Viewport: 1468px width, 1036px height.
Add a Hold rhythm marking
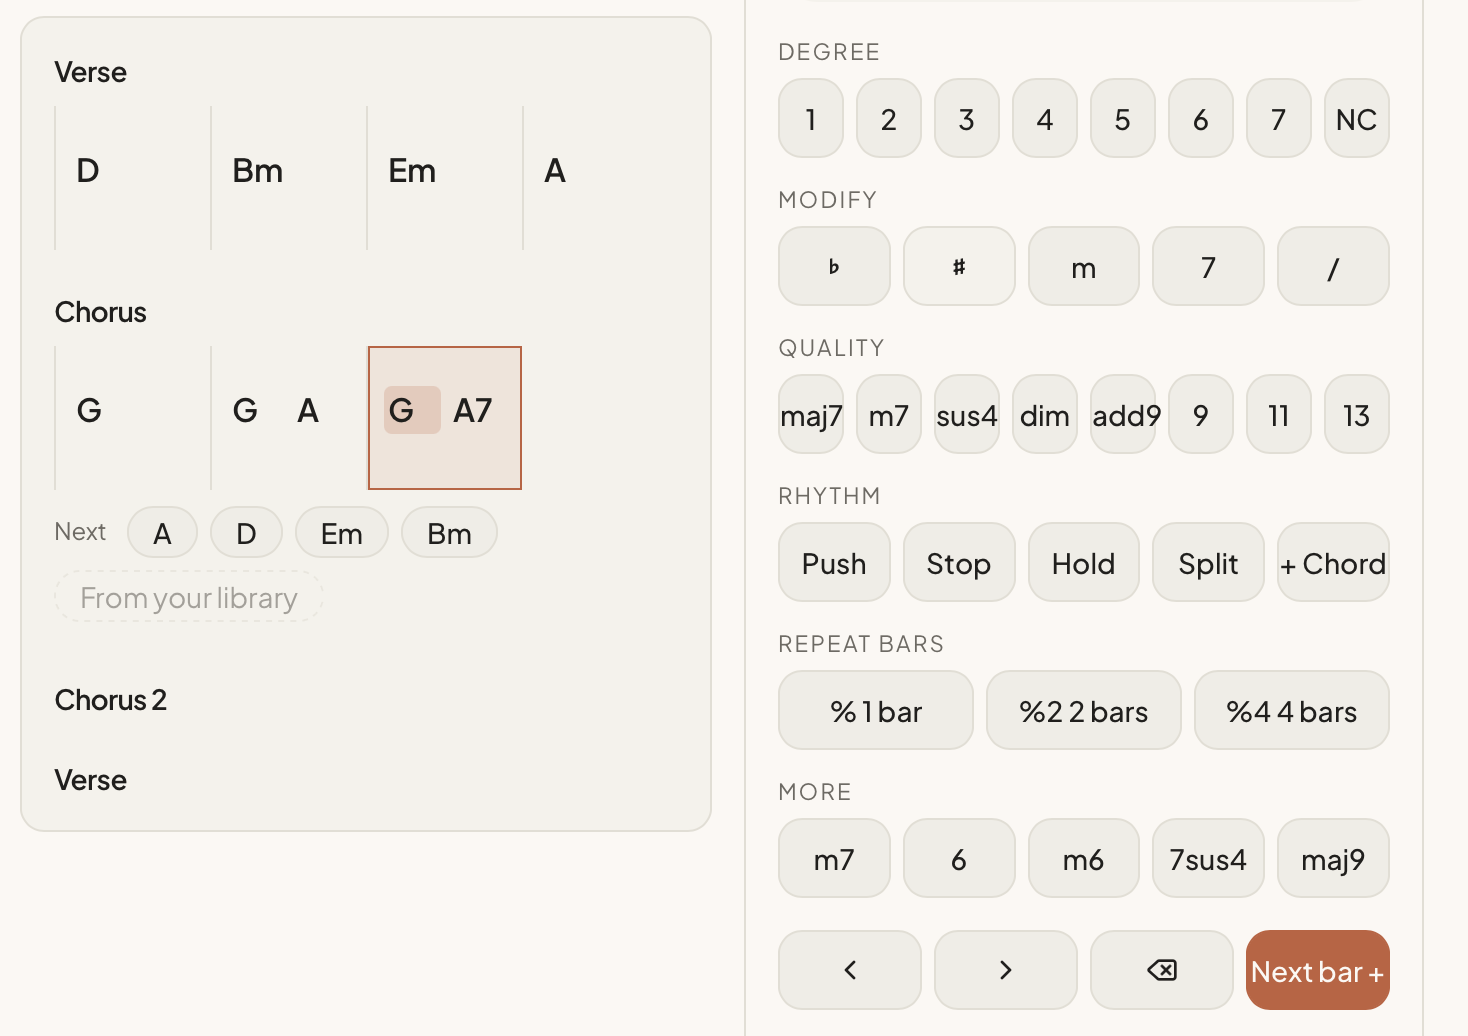click(x=1084, y=562)
